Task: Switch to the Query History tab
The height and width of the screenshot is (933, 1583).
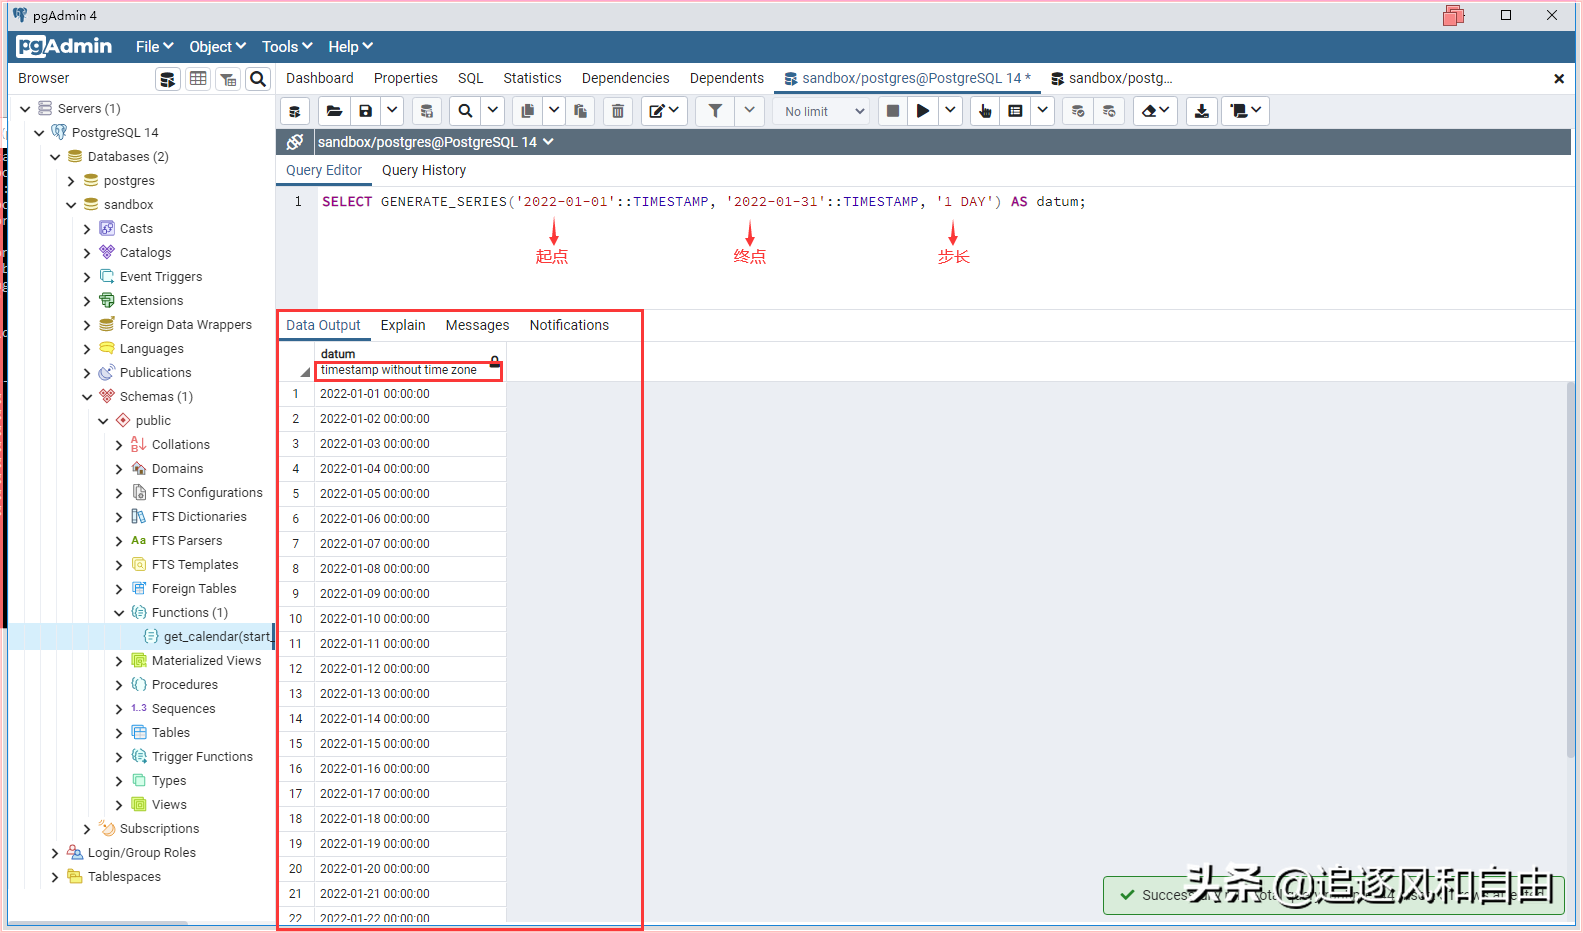Action: point(424,170)
